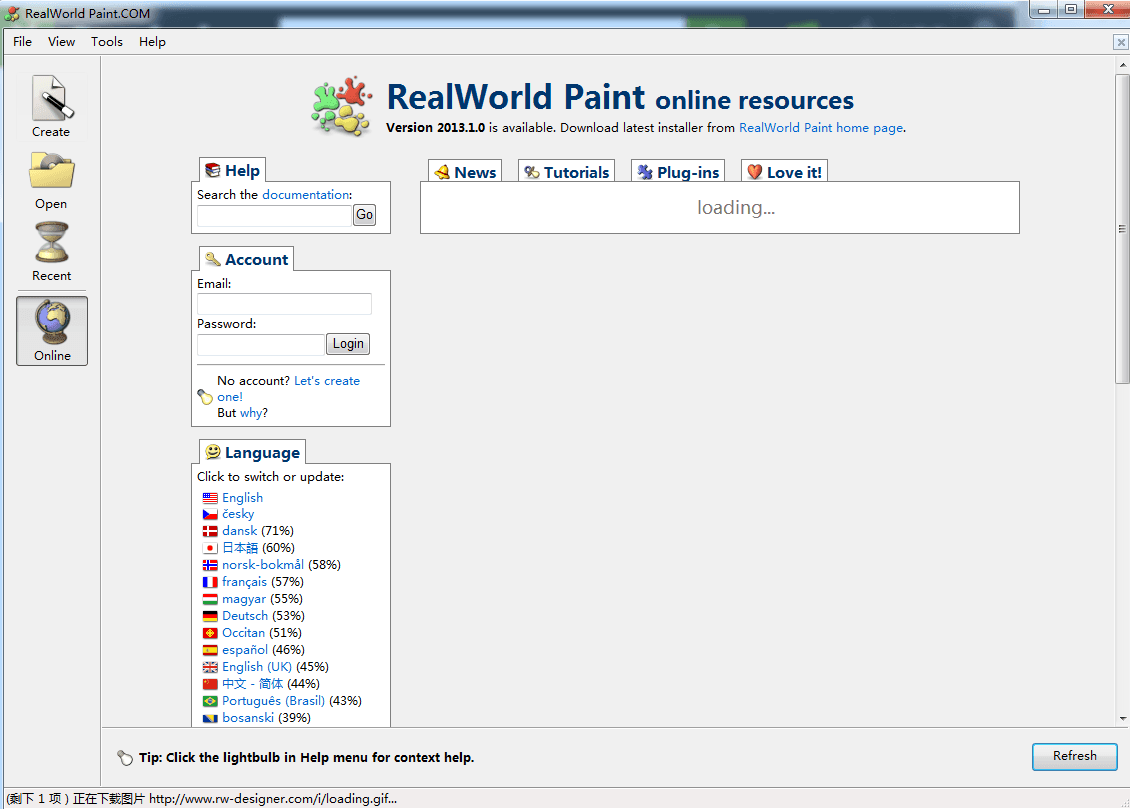Show recent files with hourglass icon
1130x809 pixels.
tap(52, 242)
